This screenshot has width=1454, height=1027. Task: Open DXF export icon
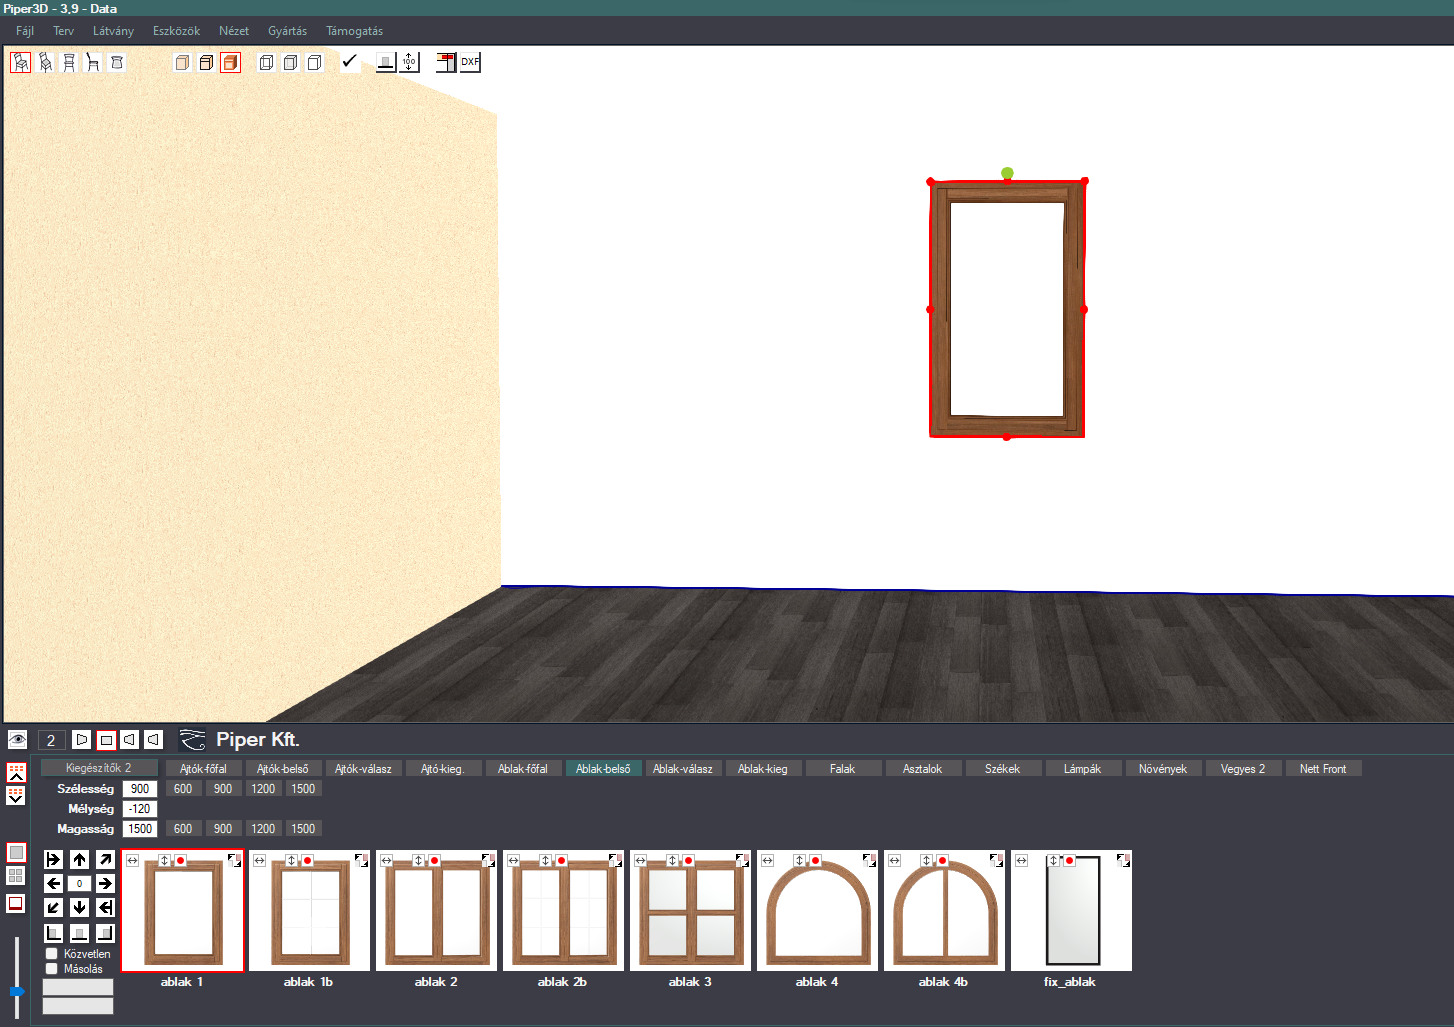[470, 62]
